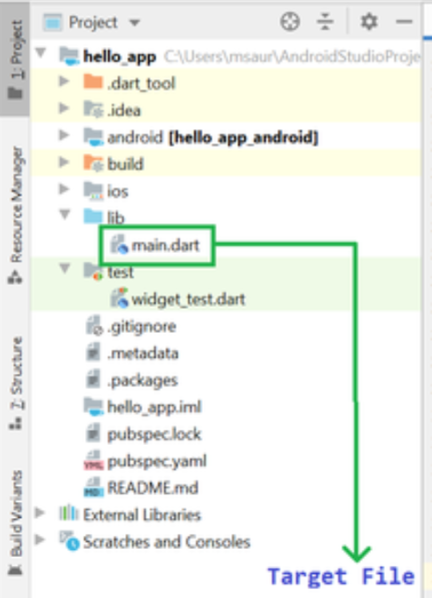Collapse the hello_app root node arrow
Viewport: 432px width, 598px height.
41,52
